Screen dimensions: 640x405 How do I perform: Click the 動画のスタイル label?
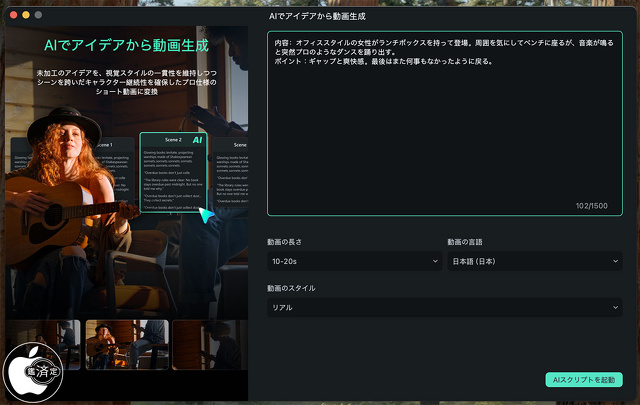coord(291,288)
